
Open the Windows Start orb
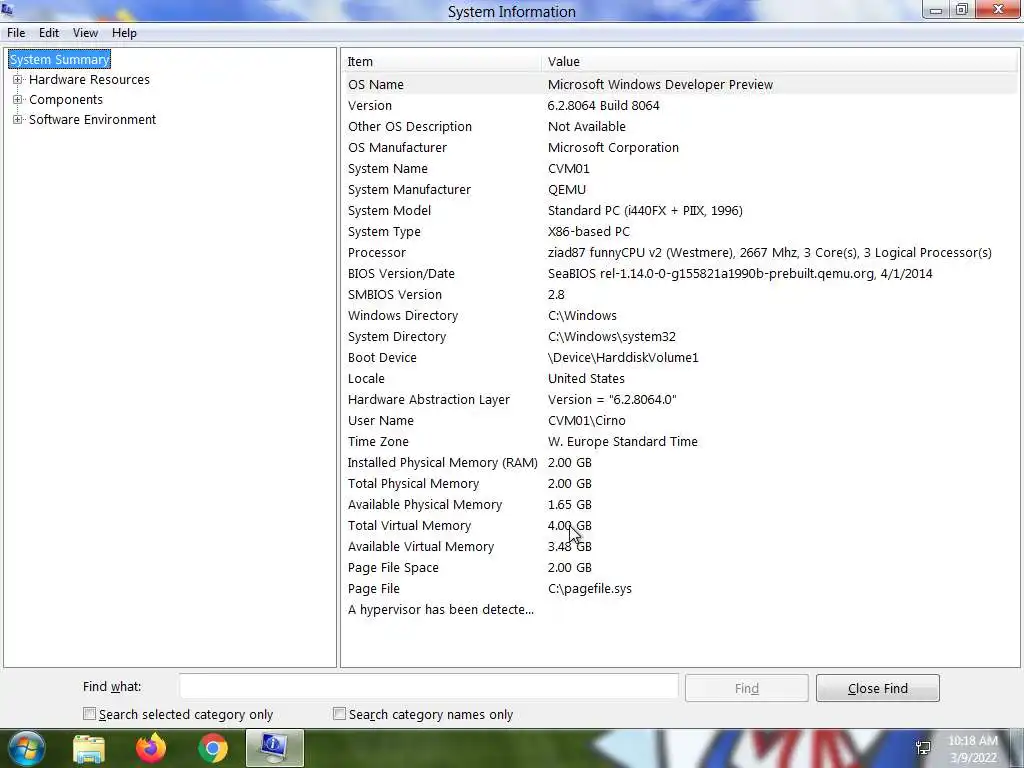pyautogui.click(x=26, y=748)
